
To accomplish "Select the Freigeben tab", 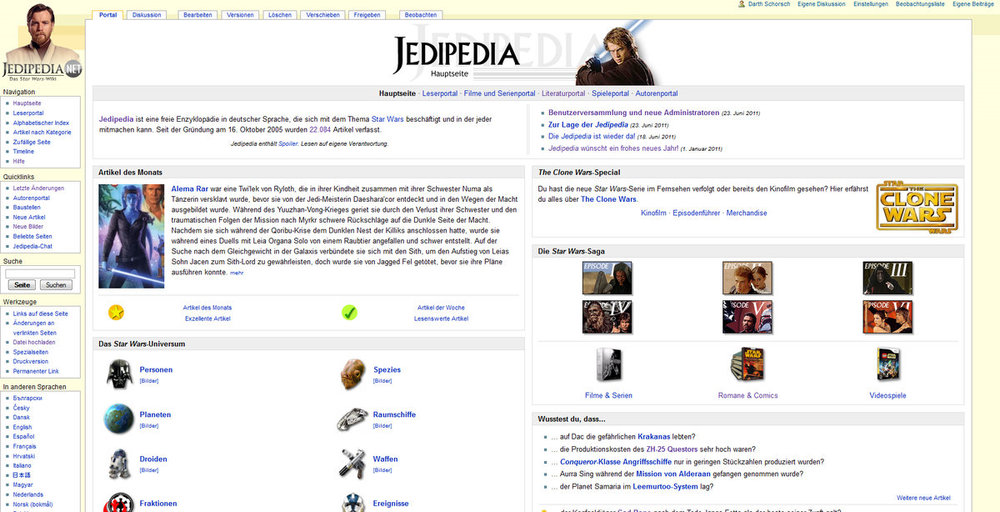I will click(367, 15).
